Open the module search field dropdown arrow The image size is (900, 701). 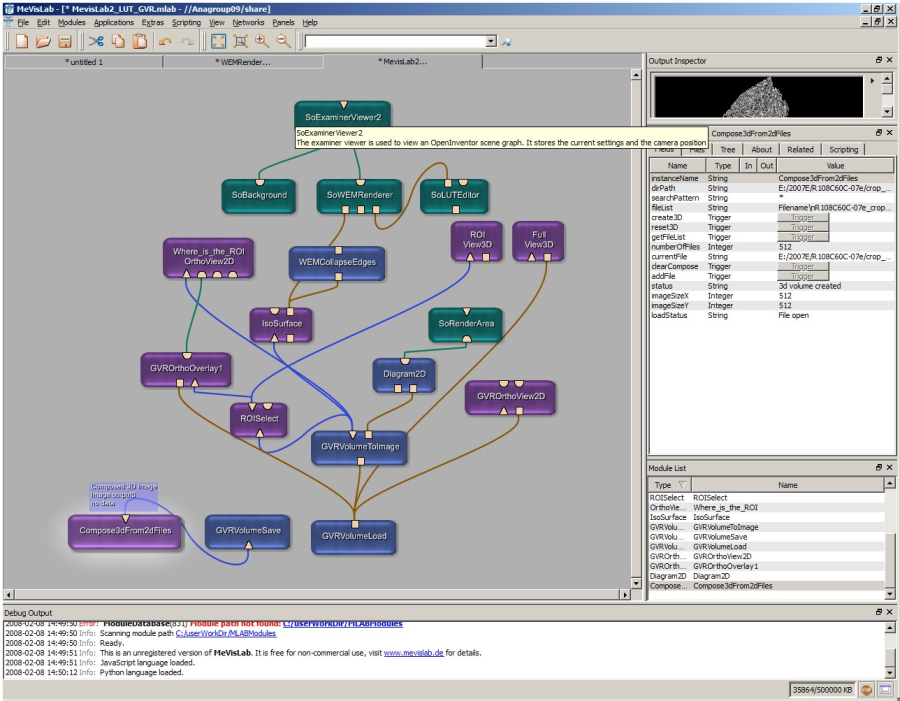click(x=491, y=41)
